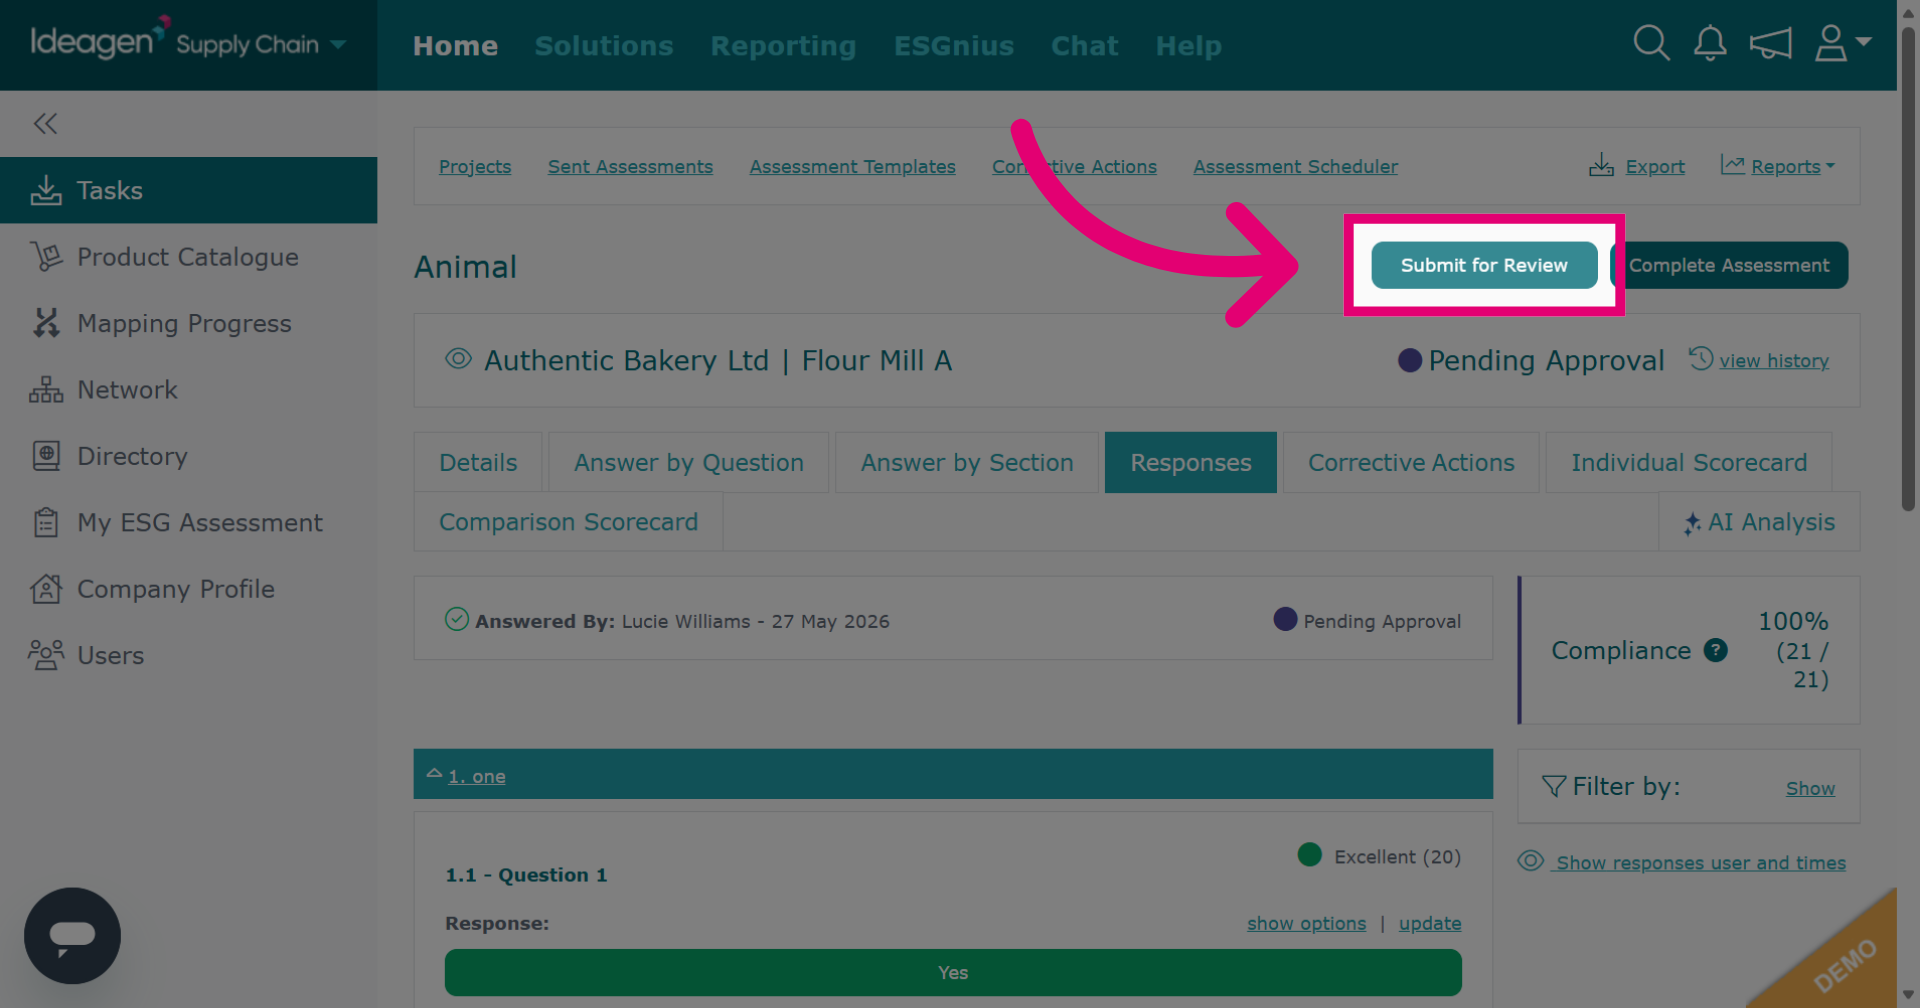1920x1008 pixels.
Task: Switch to Comparison Scorecard tab
Action: pyautogui.click(x=568, y=522)
